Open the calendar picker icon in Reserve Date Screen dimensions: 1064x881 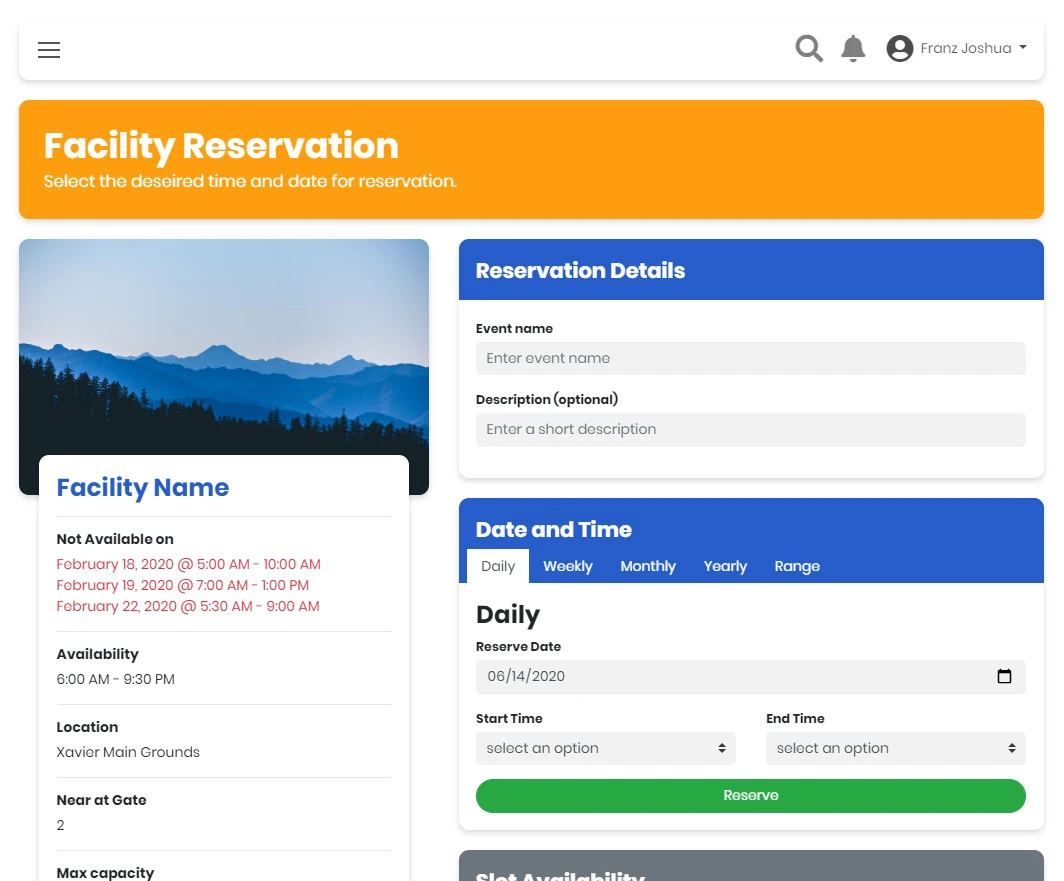pyautogui.click(x=1004, y=676)
